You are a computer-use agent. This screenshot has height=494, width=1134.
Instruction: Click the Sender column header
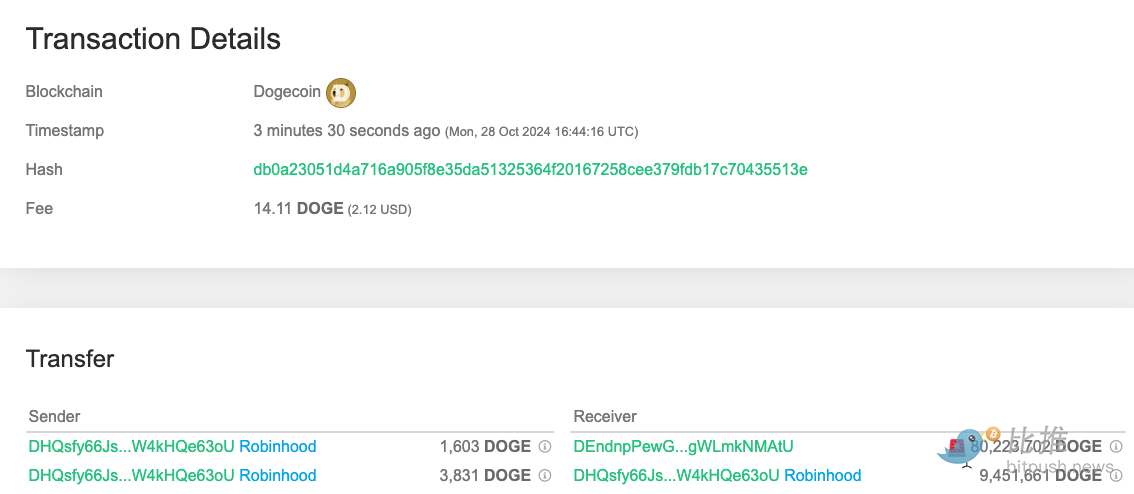click(54, 416)
